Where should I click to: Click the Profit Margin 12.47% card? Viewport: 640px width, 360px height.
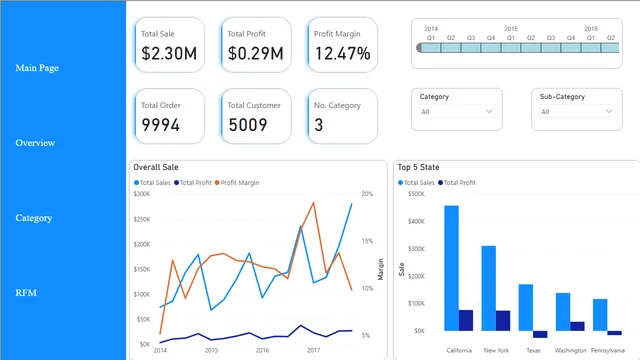pos(342,45)
